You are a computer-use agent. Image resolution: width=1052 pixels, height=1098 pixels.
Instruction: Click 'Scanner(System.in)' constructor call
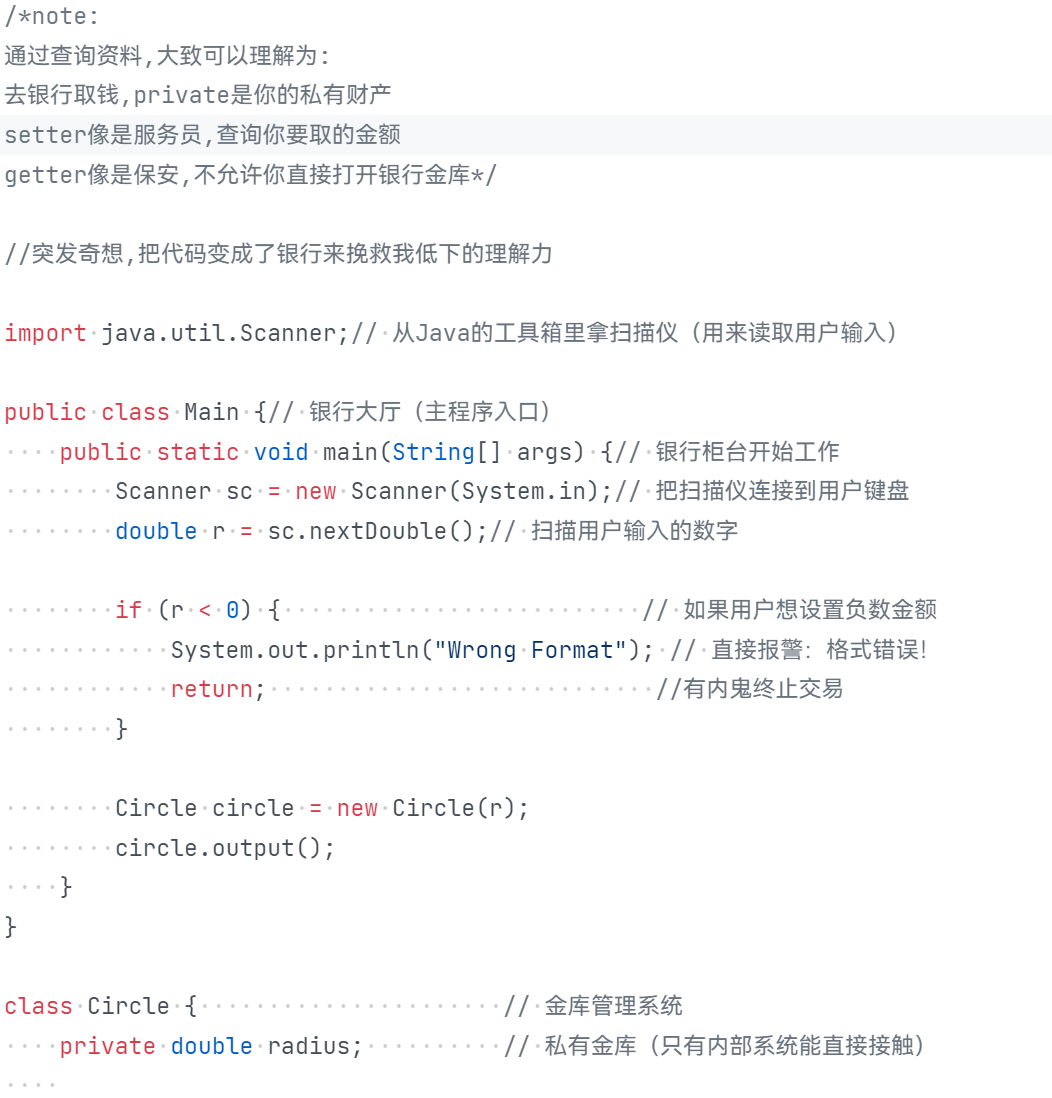(x=476, y=491)
